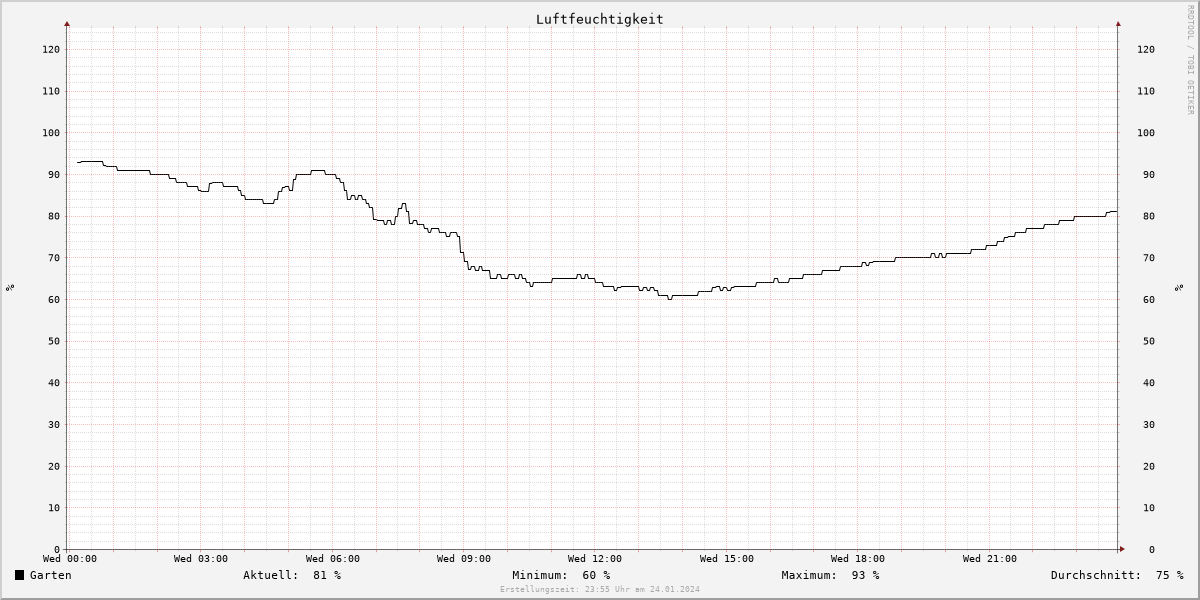Click the left axis 50 label
The height and width of the screenshot is (600, 1200).
pos(54,341)
